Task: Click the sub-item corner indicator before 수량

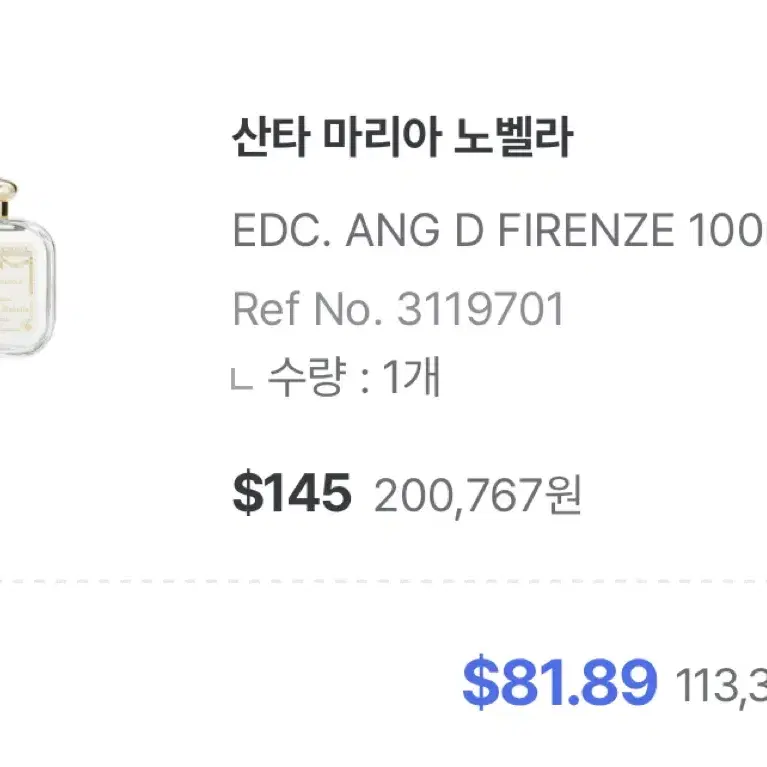Action: pyautogui.click(x=242, y=380)
